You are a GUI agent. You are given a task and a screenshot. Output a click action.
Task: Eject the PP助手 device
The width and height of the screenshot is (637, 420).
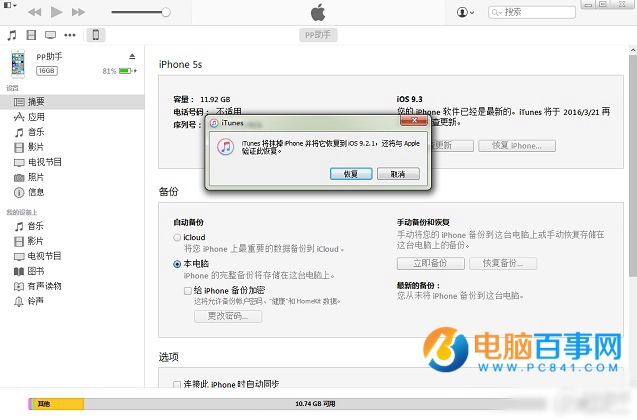point(132,56)
